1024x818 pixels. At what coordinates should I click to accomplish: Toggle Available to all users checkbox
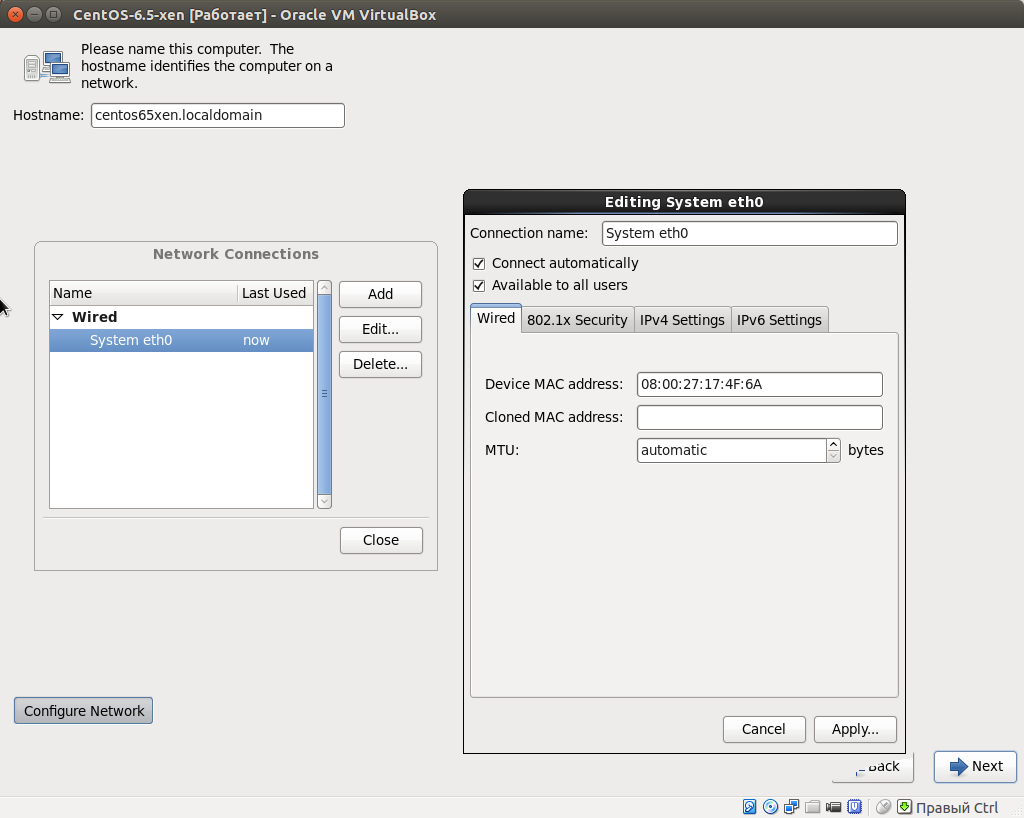coord(479,286)
